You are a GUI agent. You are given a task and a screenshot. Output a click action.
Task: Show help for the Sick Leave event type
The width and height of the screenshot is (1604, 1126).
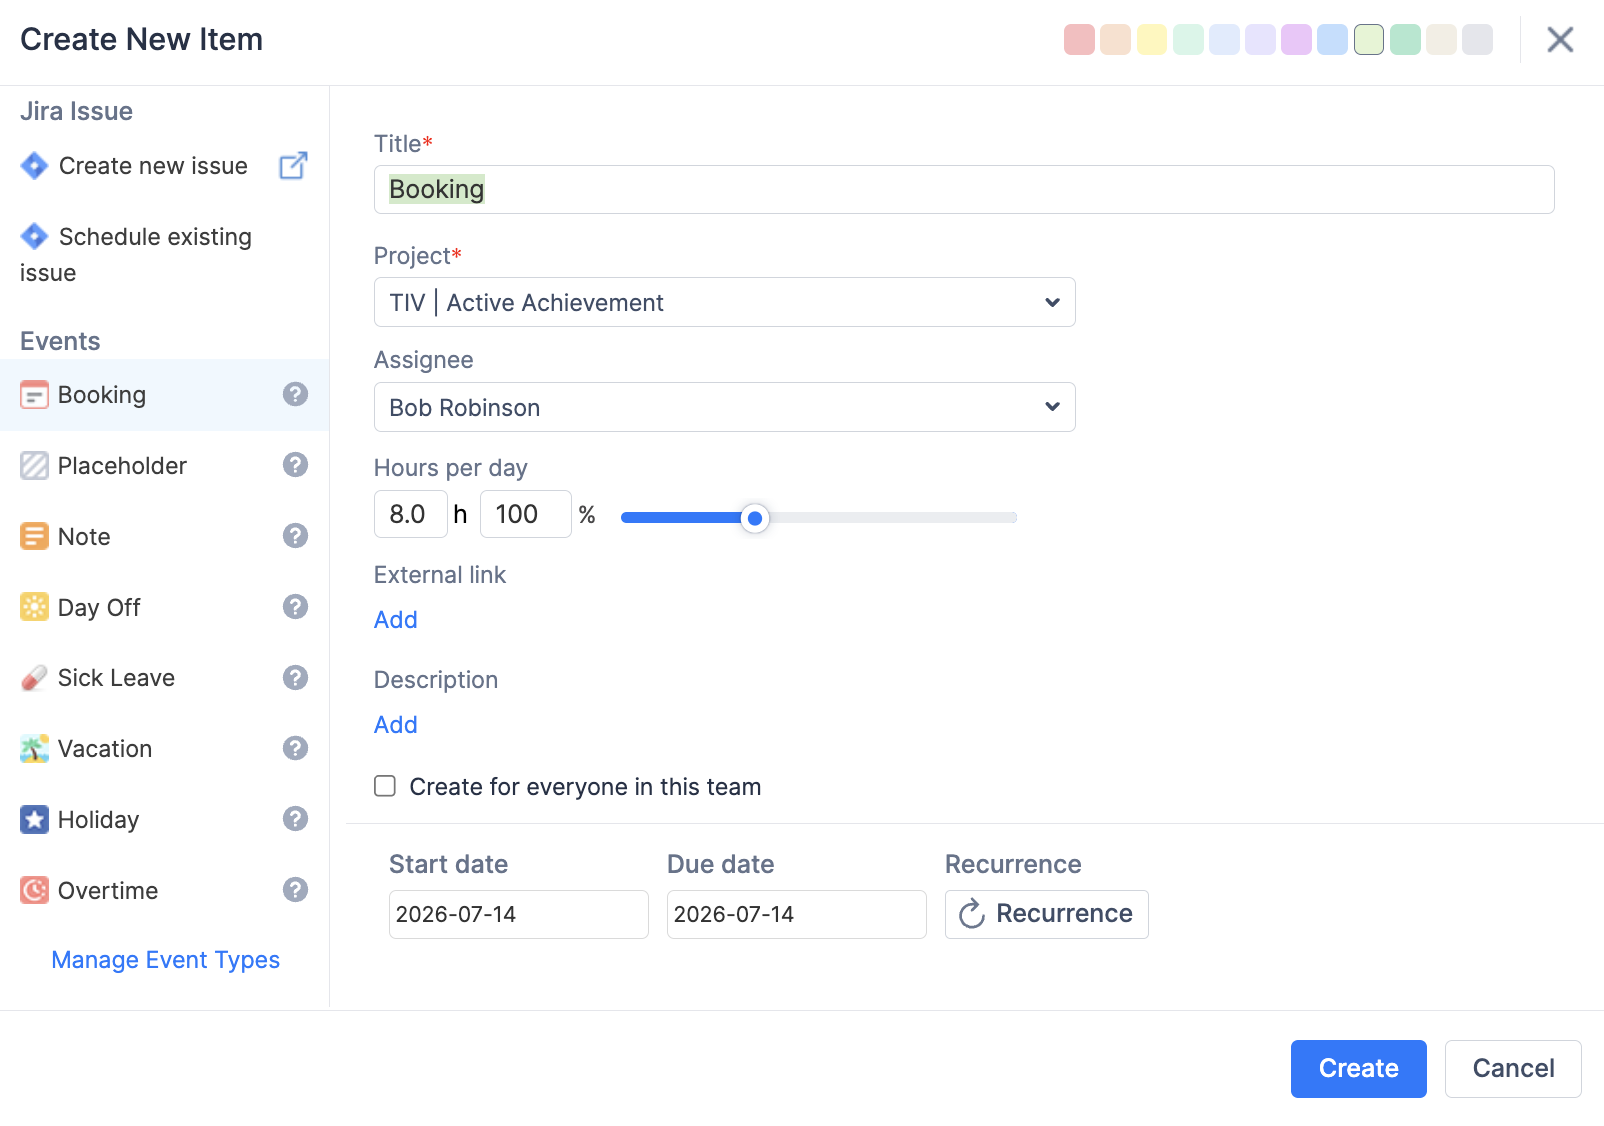(295, 678)
